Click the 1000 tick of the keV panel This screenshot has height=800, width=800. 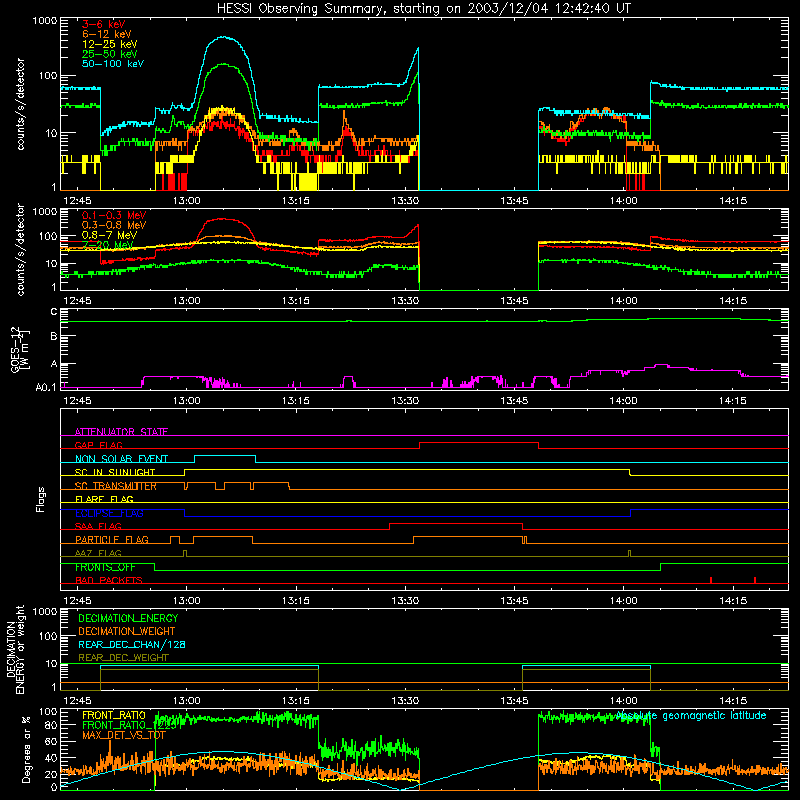45,21
